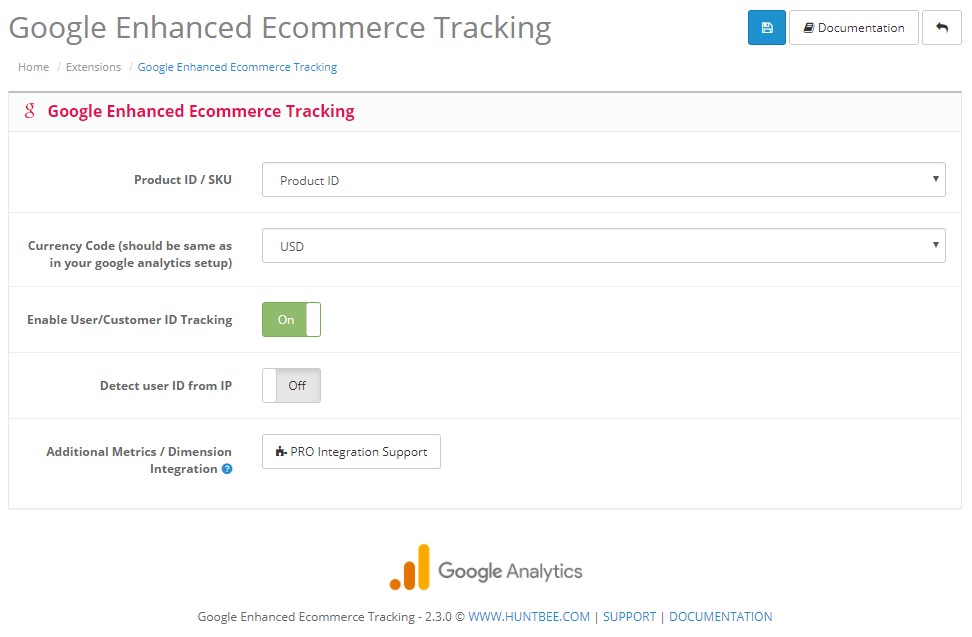Open WWW.HUNTBEE.COM footer link

pos(529,617)
